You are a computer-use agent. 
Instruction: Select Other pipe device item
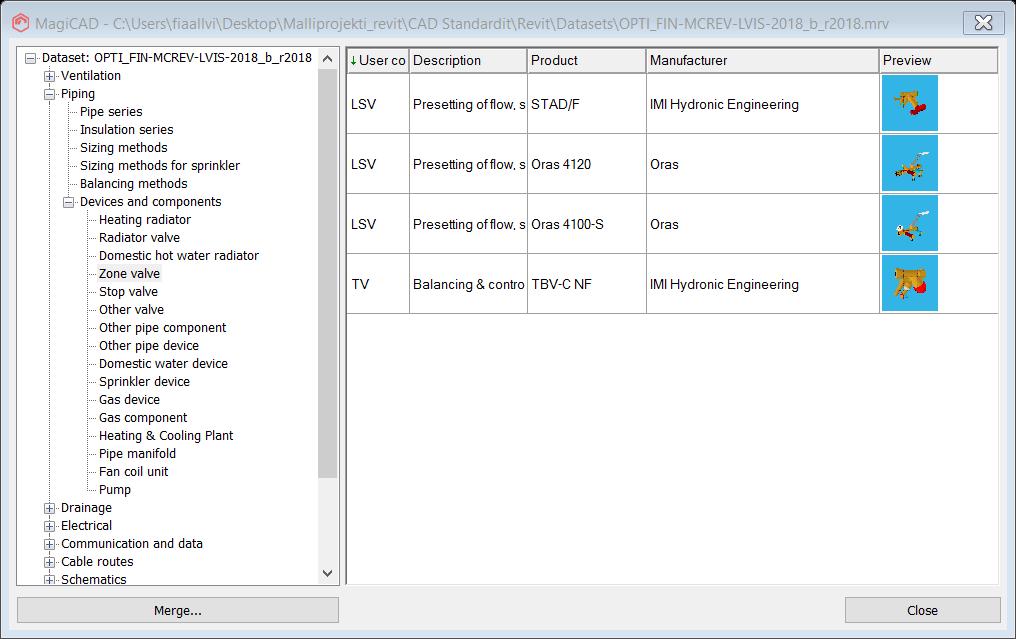pyautogui.click(x=149, y=346)
